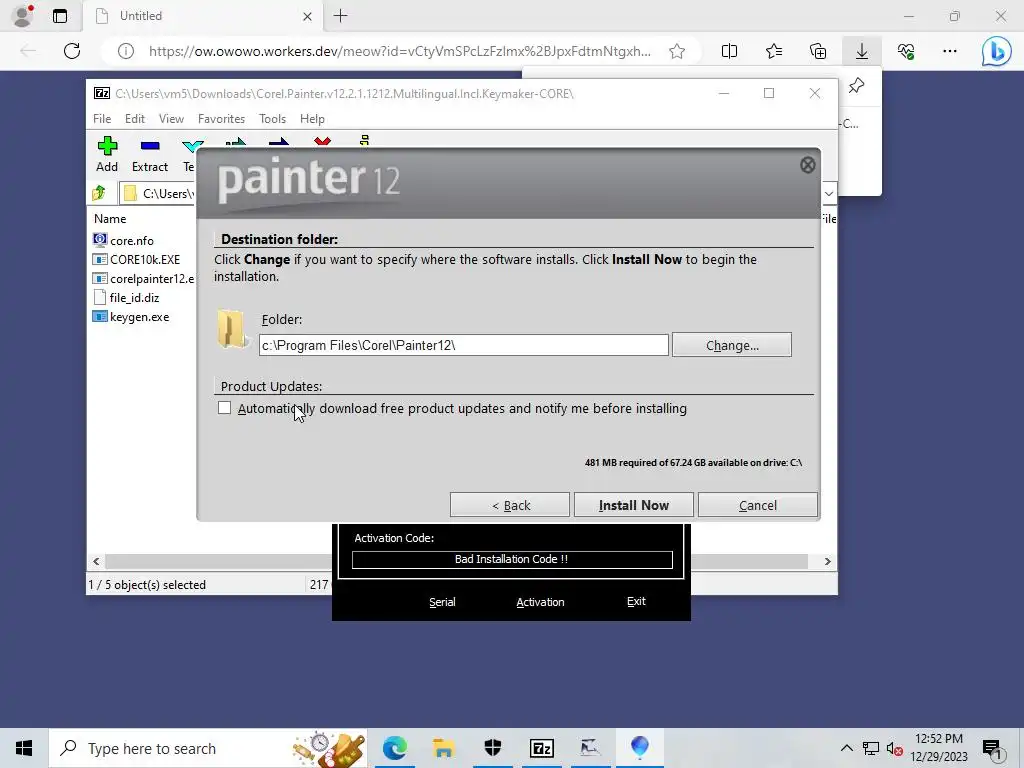Pin the downloads panel with the pin icon
This screenshot has height=768, width=1024.
pos(856,86)
